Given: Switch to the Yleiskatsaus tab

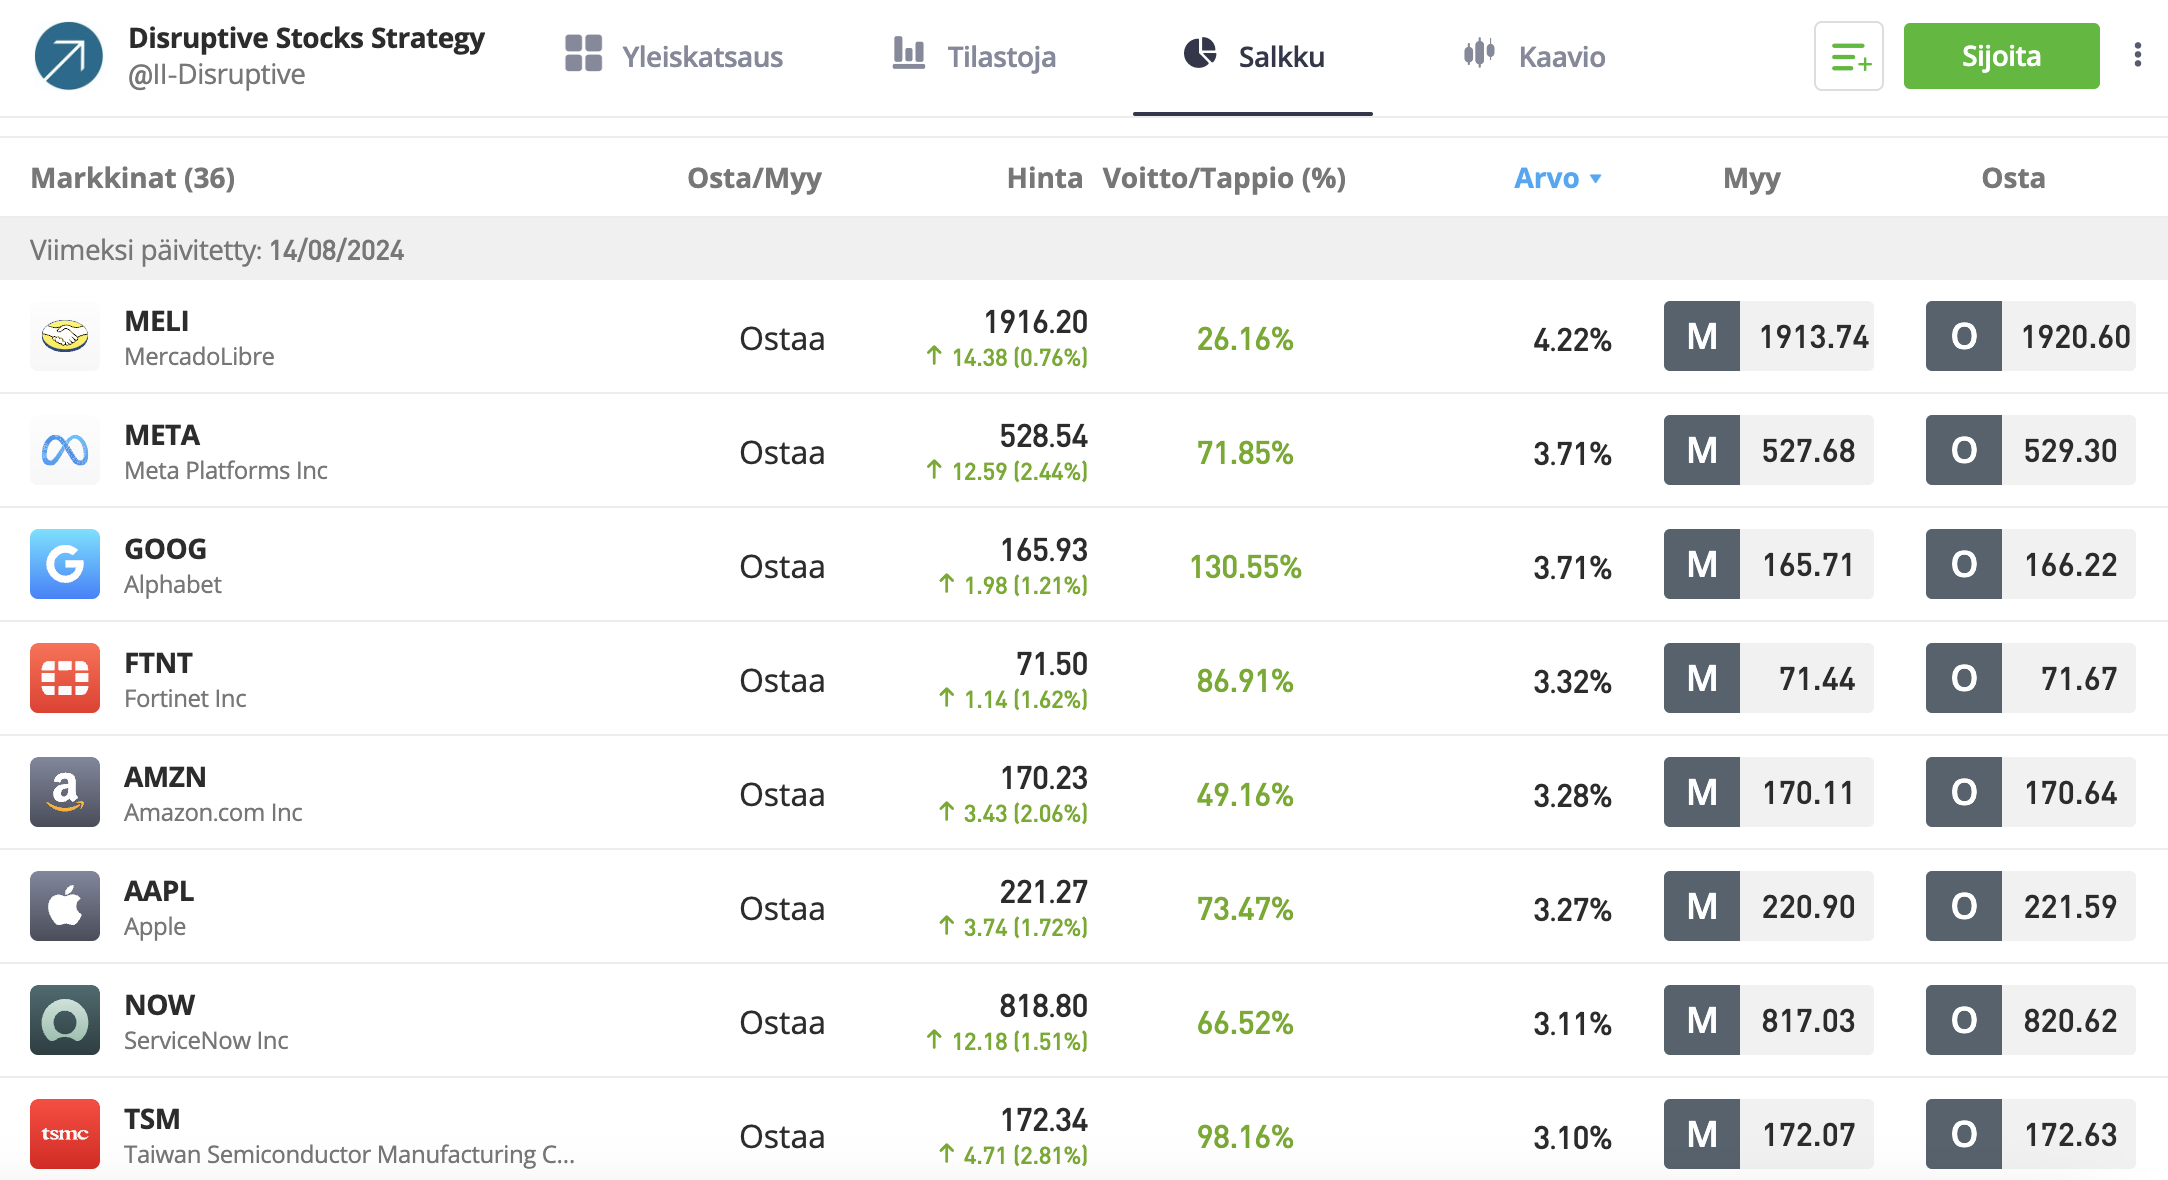Looking at the screenshot, I should 674,56.
